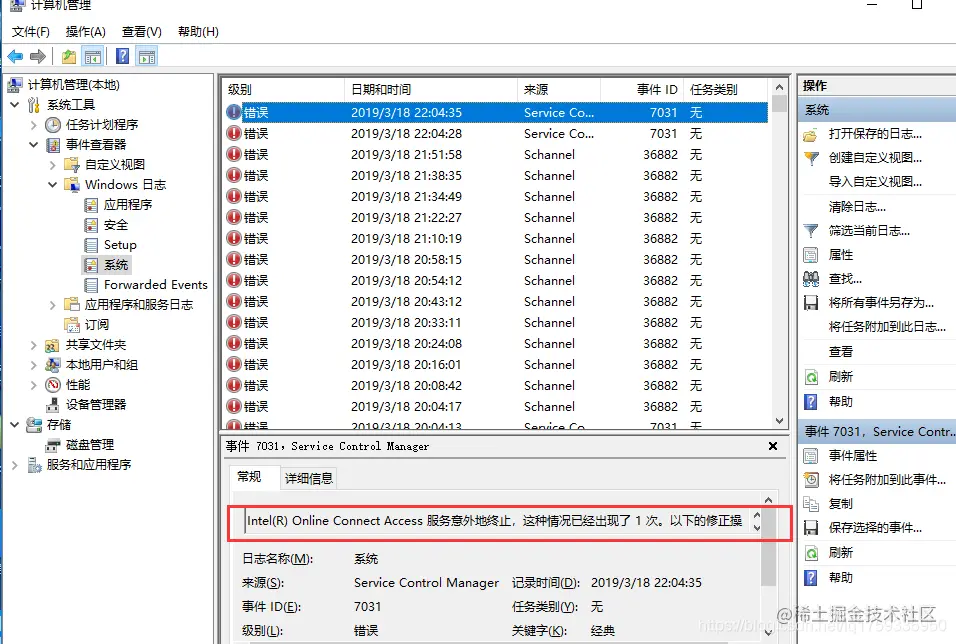956x644 pixels.
Task: Click event list scrollbar down arrow
Action: click(x=779, y=421)
